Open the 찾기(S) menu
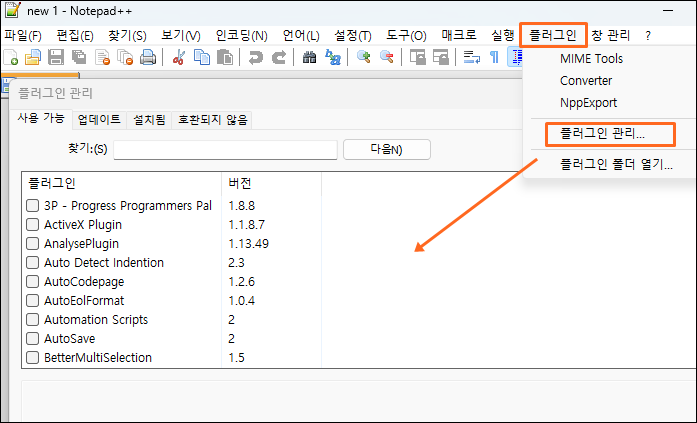Screen dimensions: 697x423 pyautogui.click(x=127, y=36)
